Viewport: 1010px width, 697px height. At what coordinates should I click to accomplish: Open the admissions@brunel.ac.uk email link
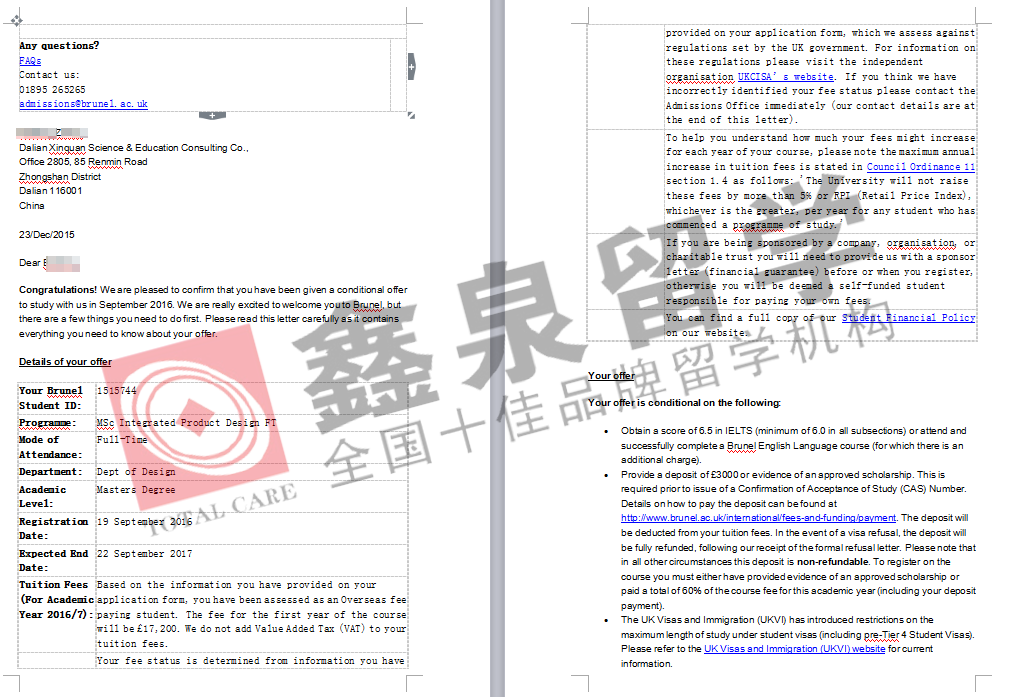pos(83,104)
